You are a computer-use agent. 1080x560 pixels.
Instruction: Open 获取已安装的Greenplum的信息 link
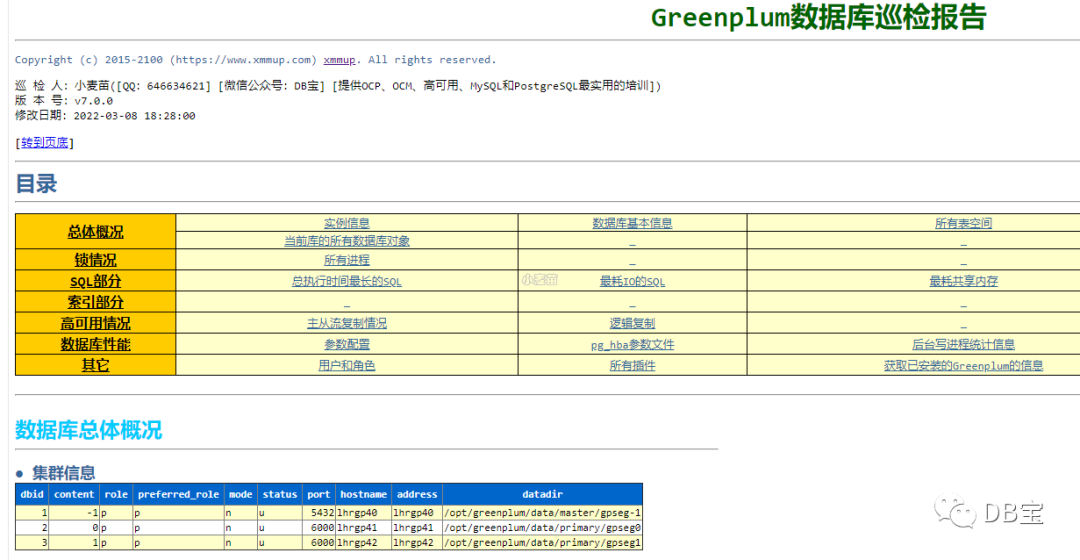(x=963, y=366)
